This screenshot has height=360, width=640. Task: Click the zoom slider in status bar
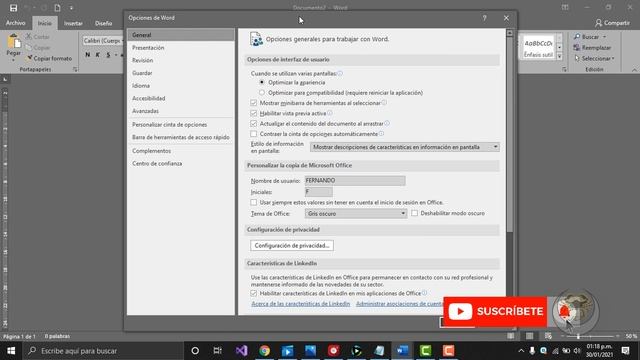click(x=578, y=336)
